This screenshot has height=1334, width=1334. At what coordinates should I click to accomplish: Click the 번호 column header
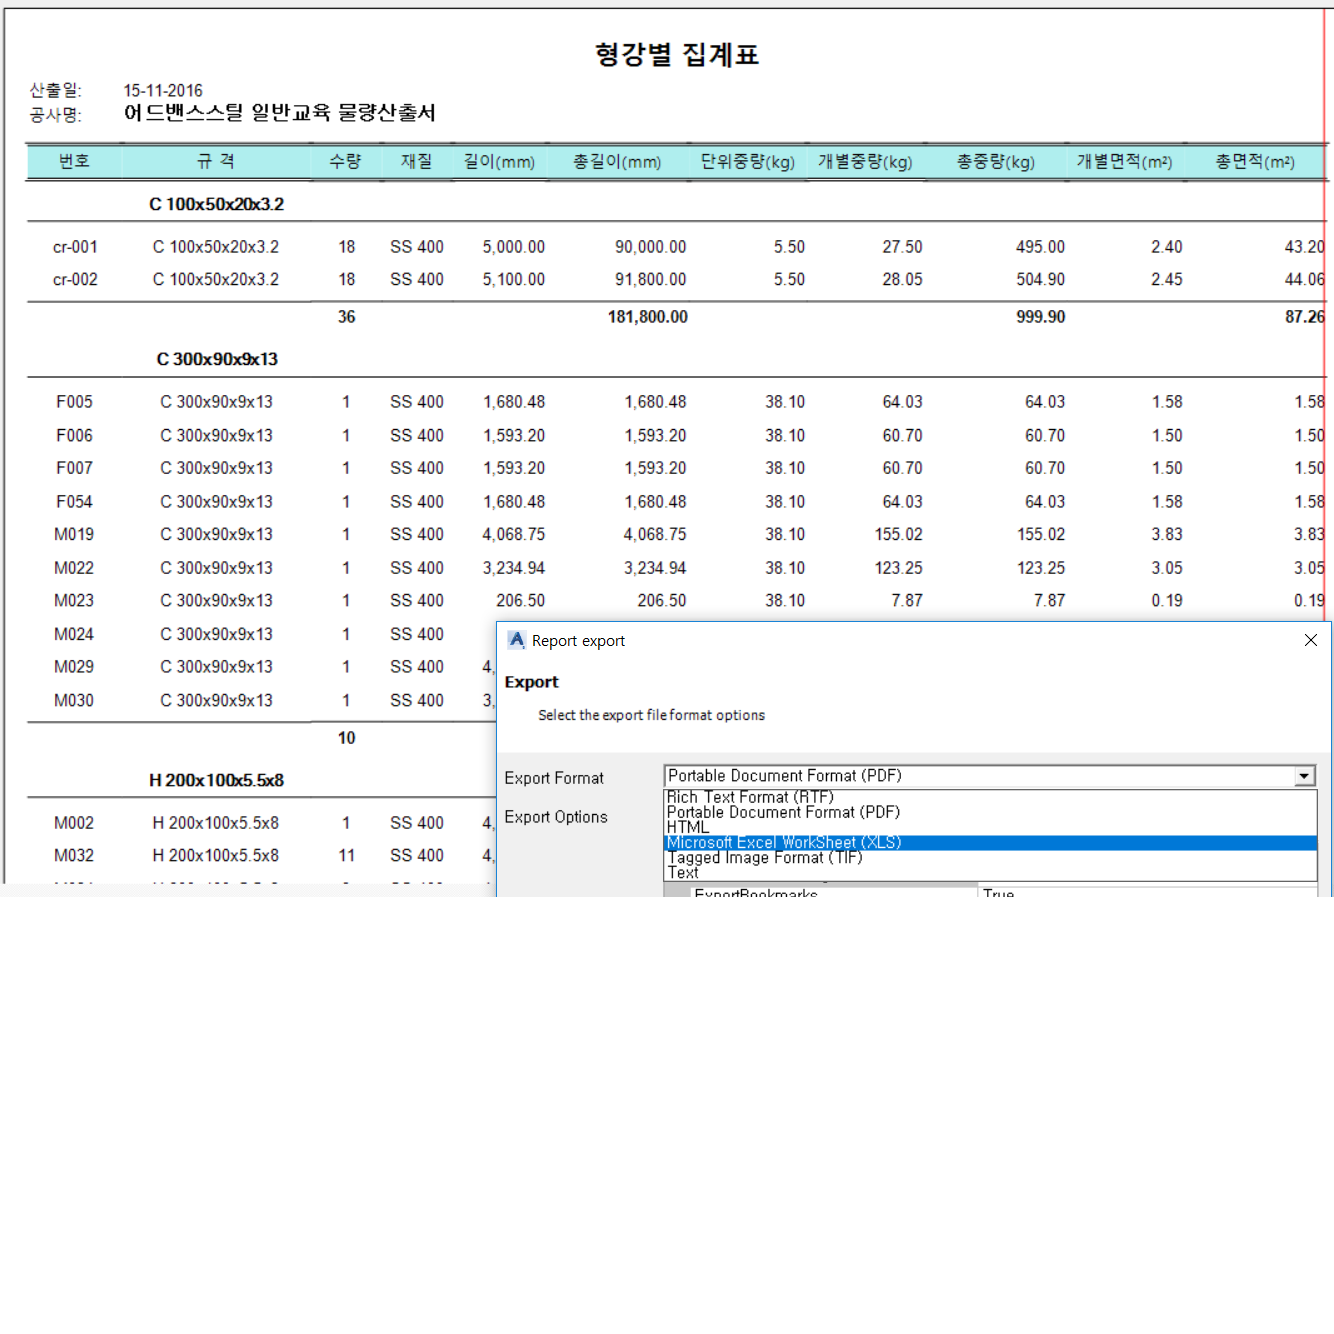tap(74, 161)
